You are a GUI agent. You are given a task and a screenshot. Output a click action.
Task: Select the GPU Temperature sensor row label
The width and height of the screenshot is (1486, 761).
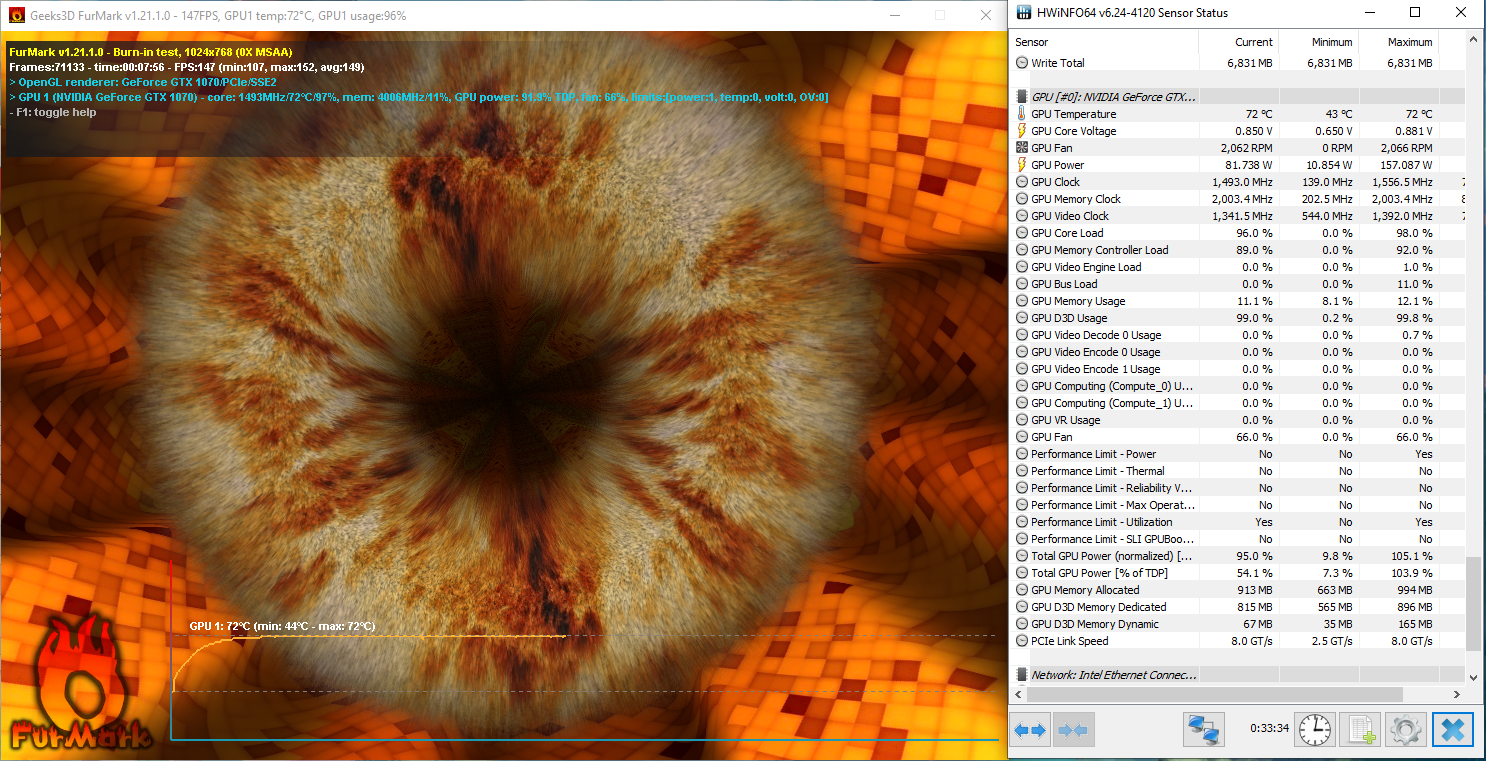pos(1073,114)
